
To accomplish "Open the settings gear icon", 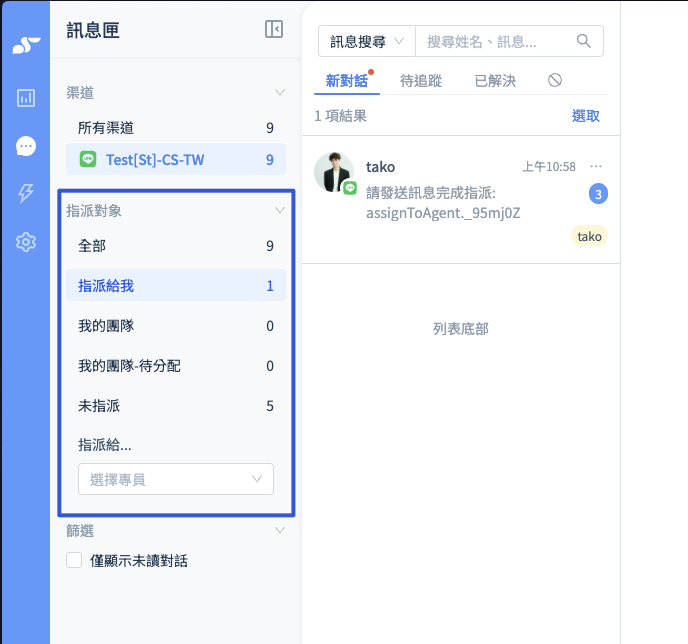I will 26,242.
